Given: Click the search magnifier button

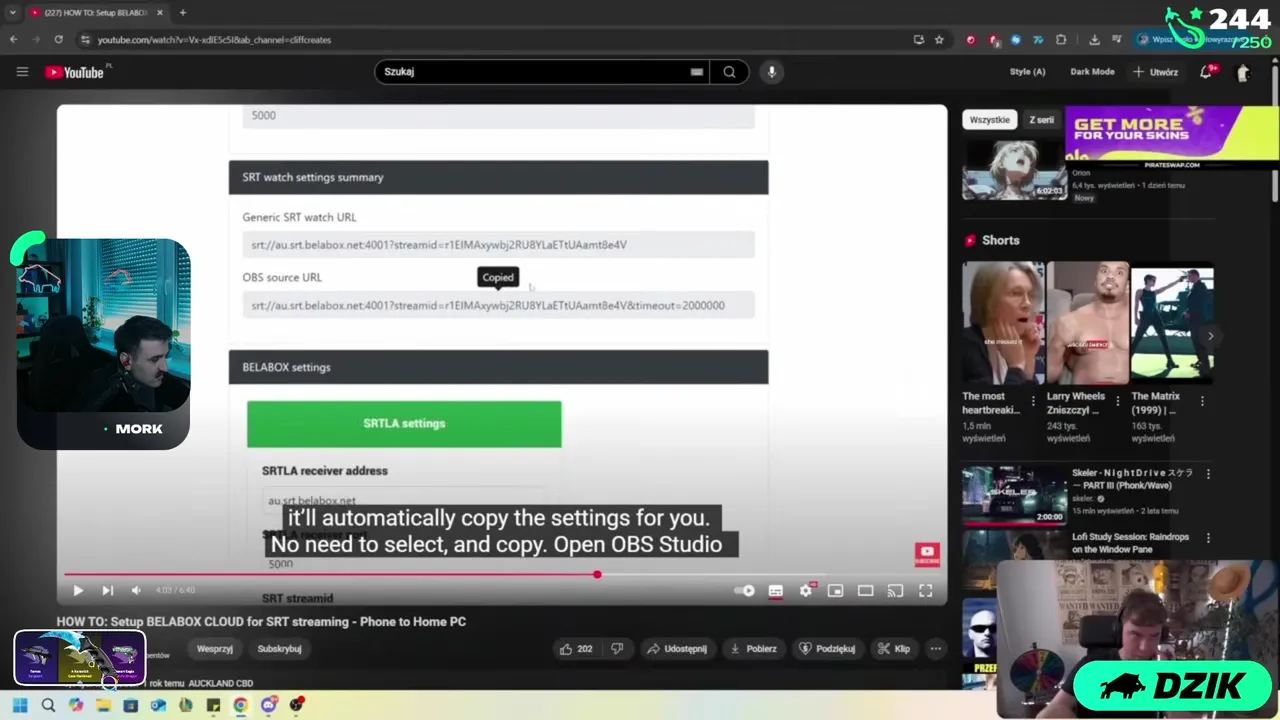Looking at the screenshot, I should (x=729, y=72).
